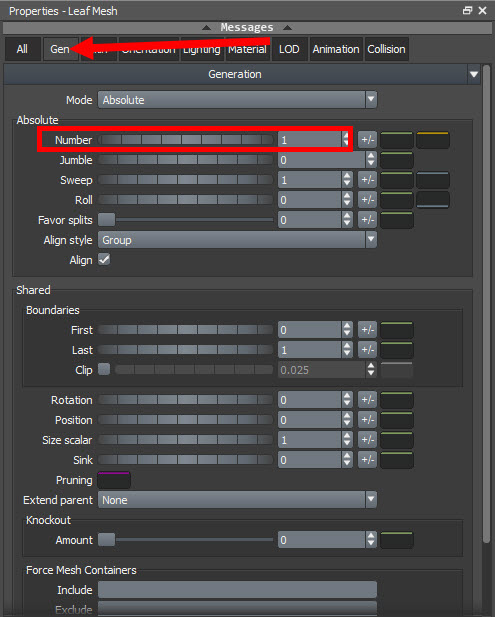Open the Roll green profile curve

point(397,200)
